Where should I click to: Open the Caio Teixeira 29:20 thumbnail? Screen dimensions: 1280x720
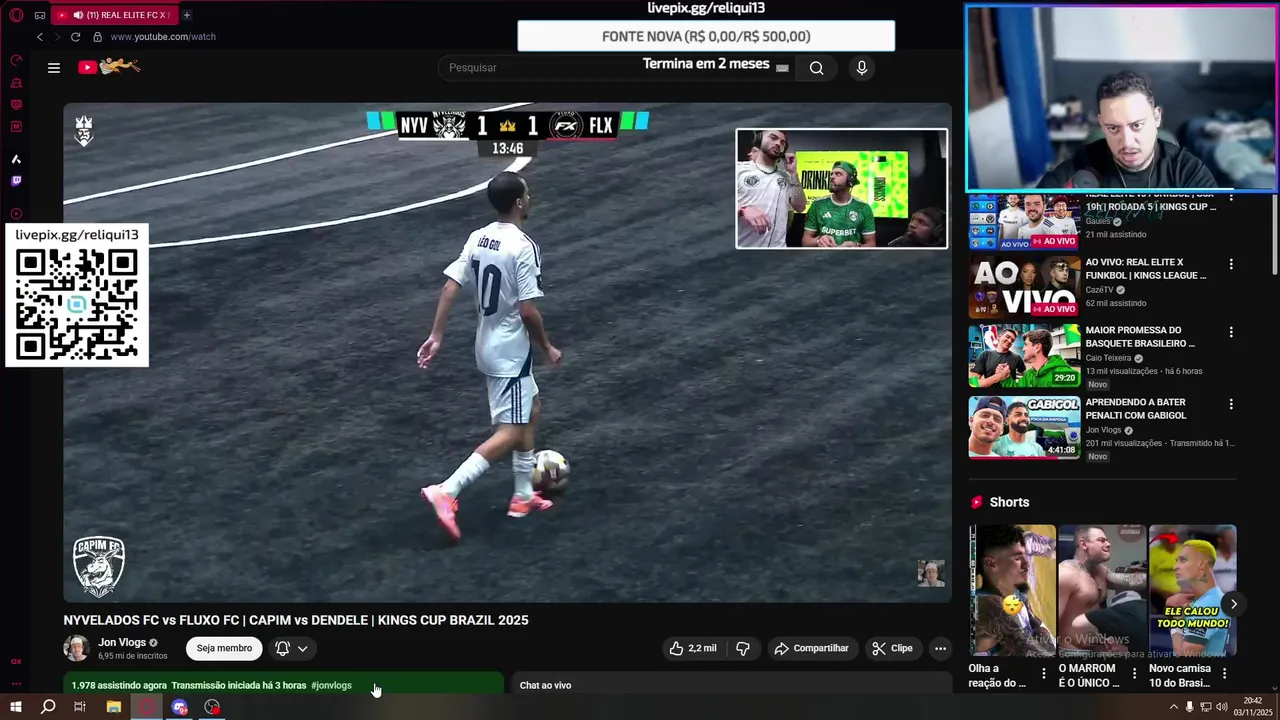(x=1024, y=355)
